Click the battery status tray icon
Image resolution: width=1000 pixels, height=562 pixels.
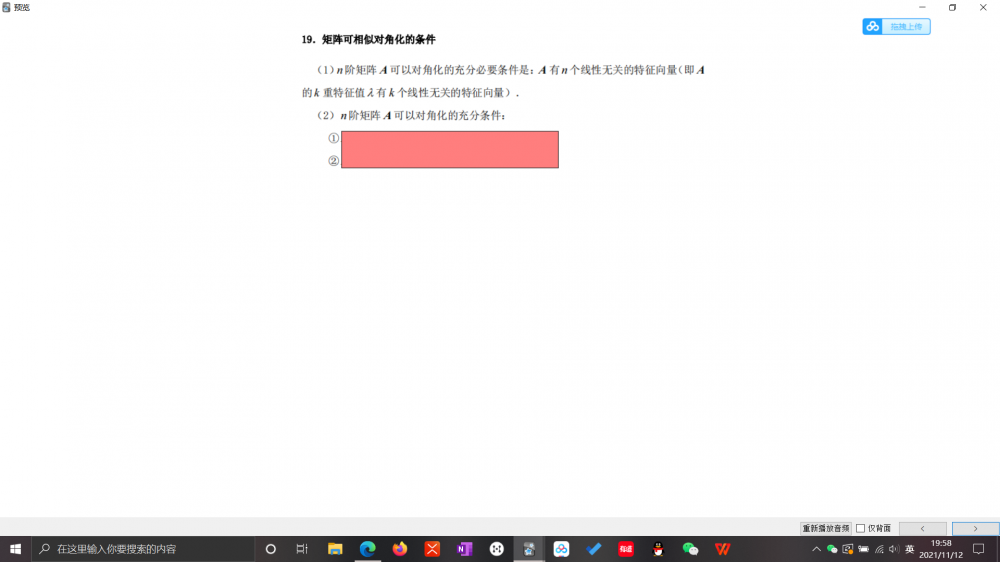tap(864, 549)
